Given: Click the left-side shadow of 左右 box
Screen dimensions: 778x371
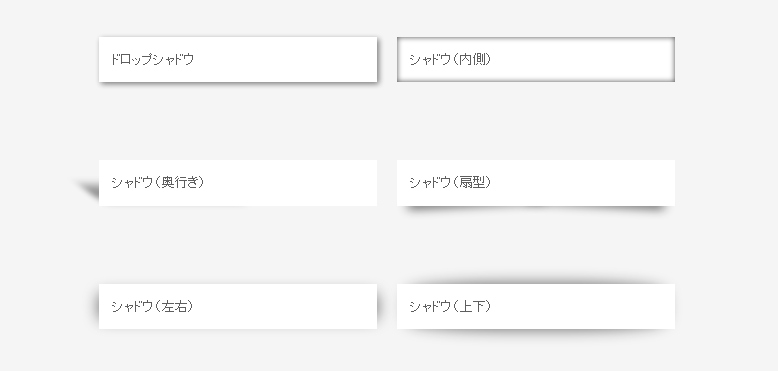Looking at the screenshot, I should coord(95,307).
